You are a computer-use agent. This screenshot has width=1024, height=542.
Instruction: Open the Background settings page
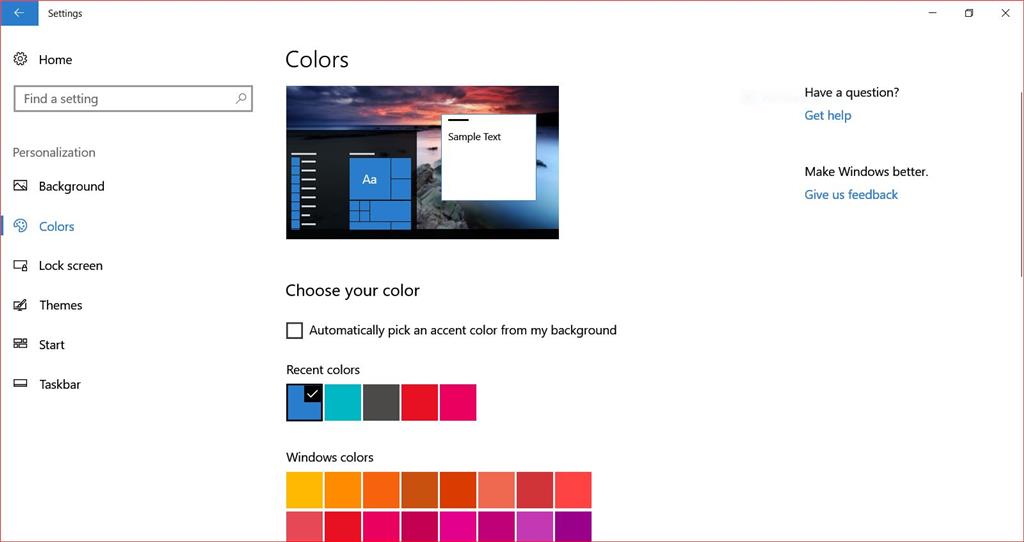pos(71,186)
